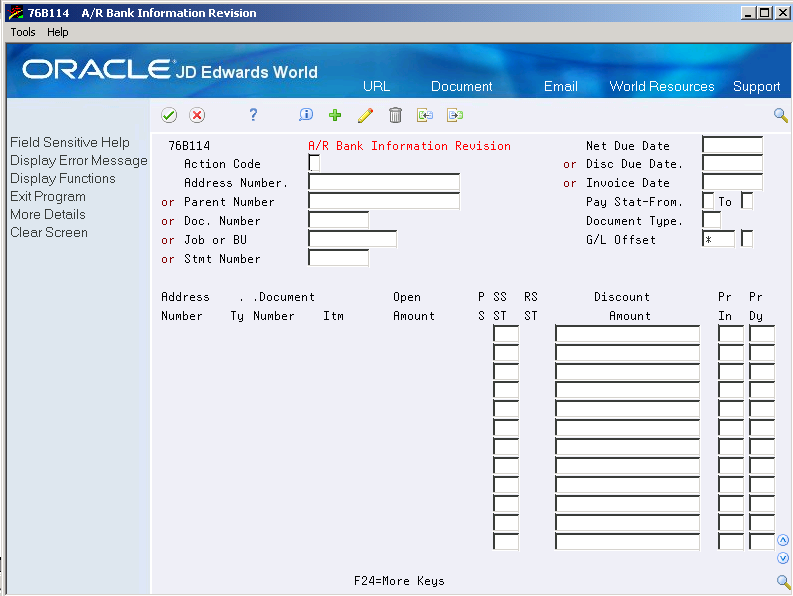Click the scroll up arrow icon
Viewport: 793px width, 596px height.
(783, 540)
